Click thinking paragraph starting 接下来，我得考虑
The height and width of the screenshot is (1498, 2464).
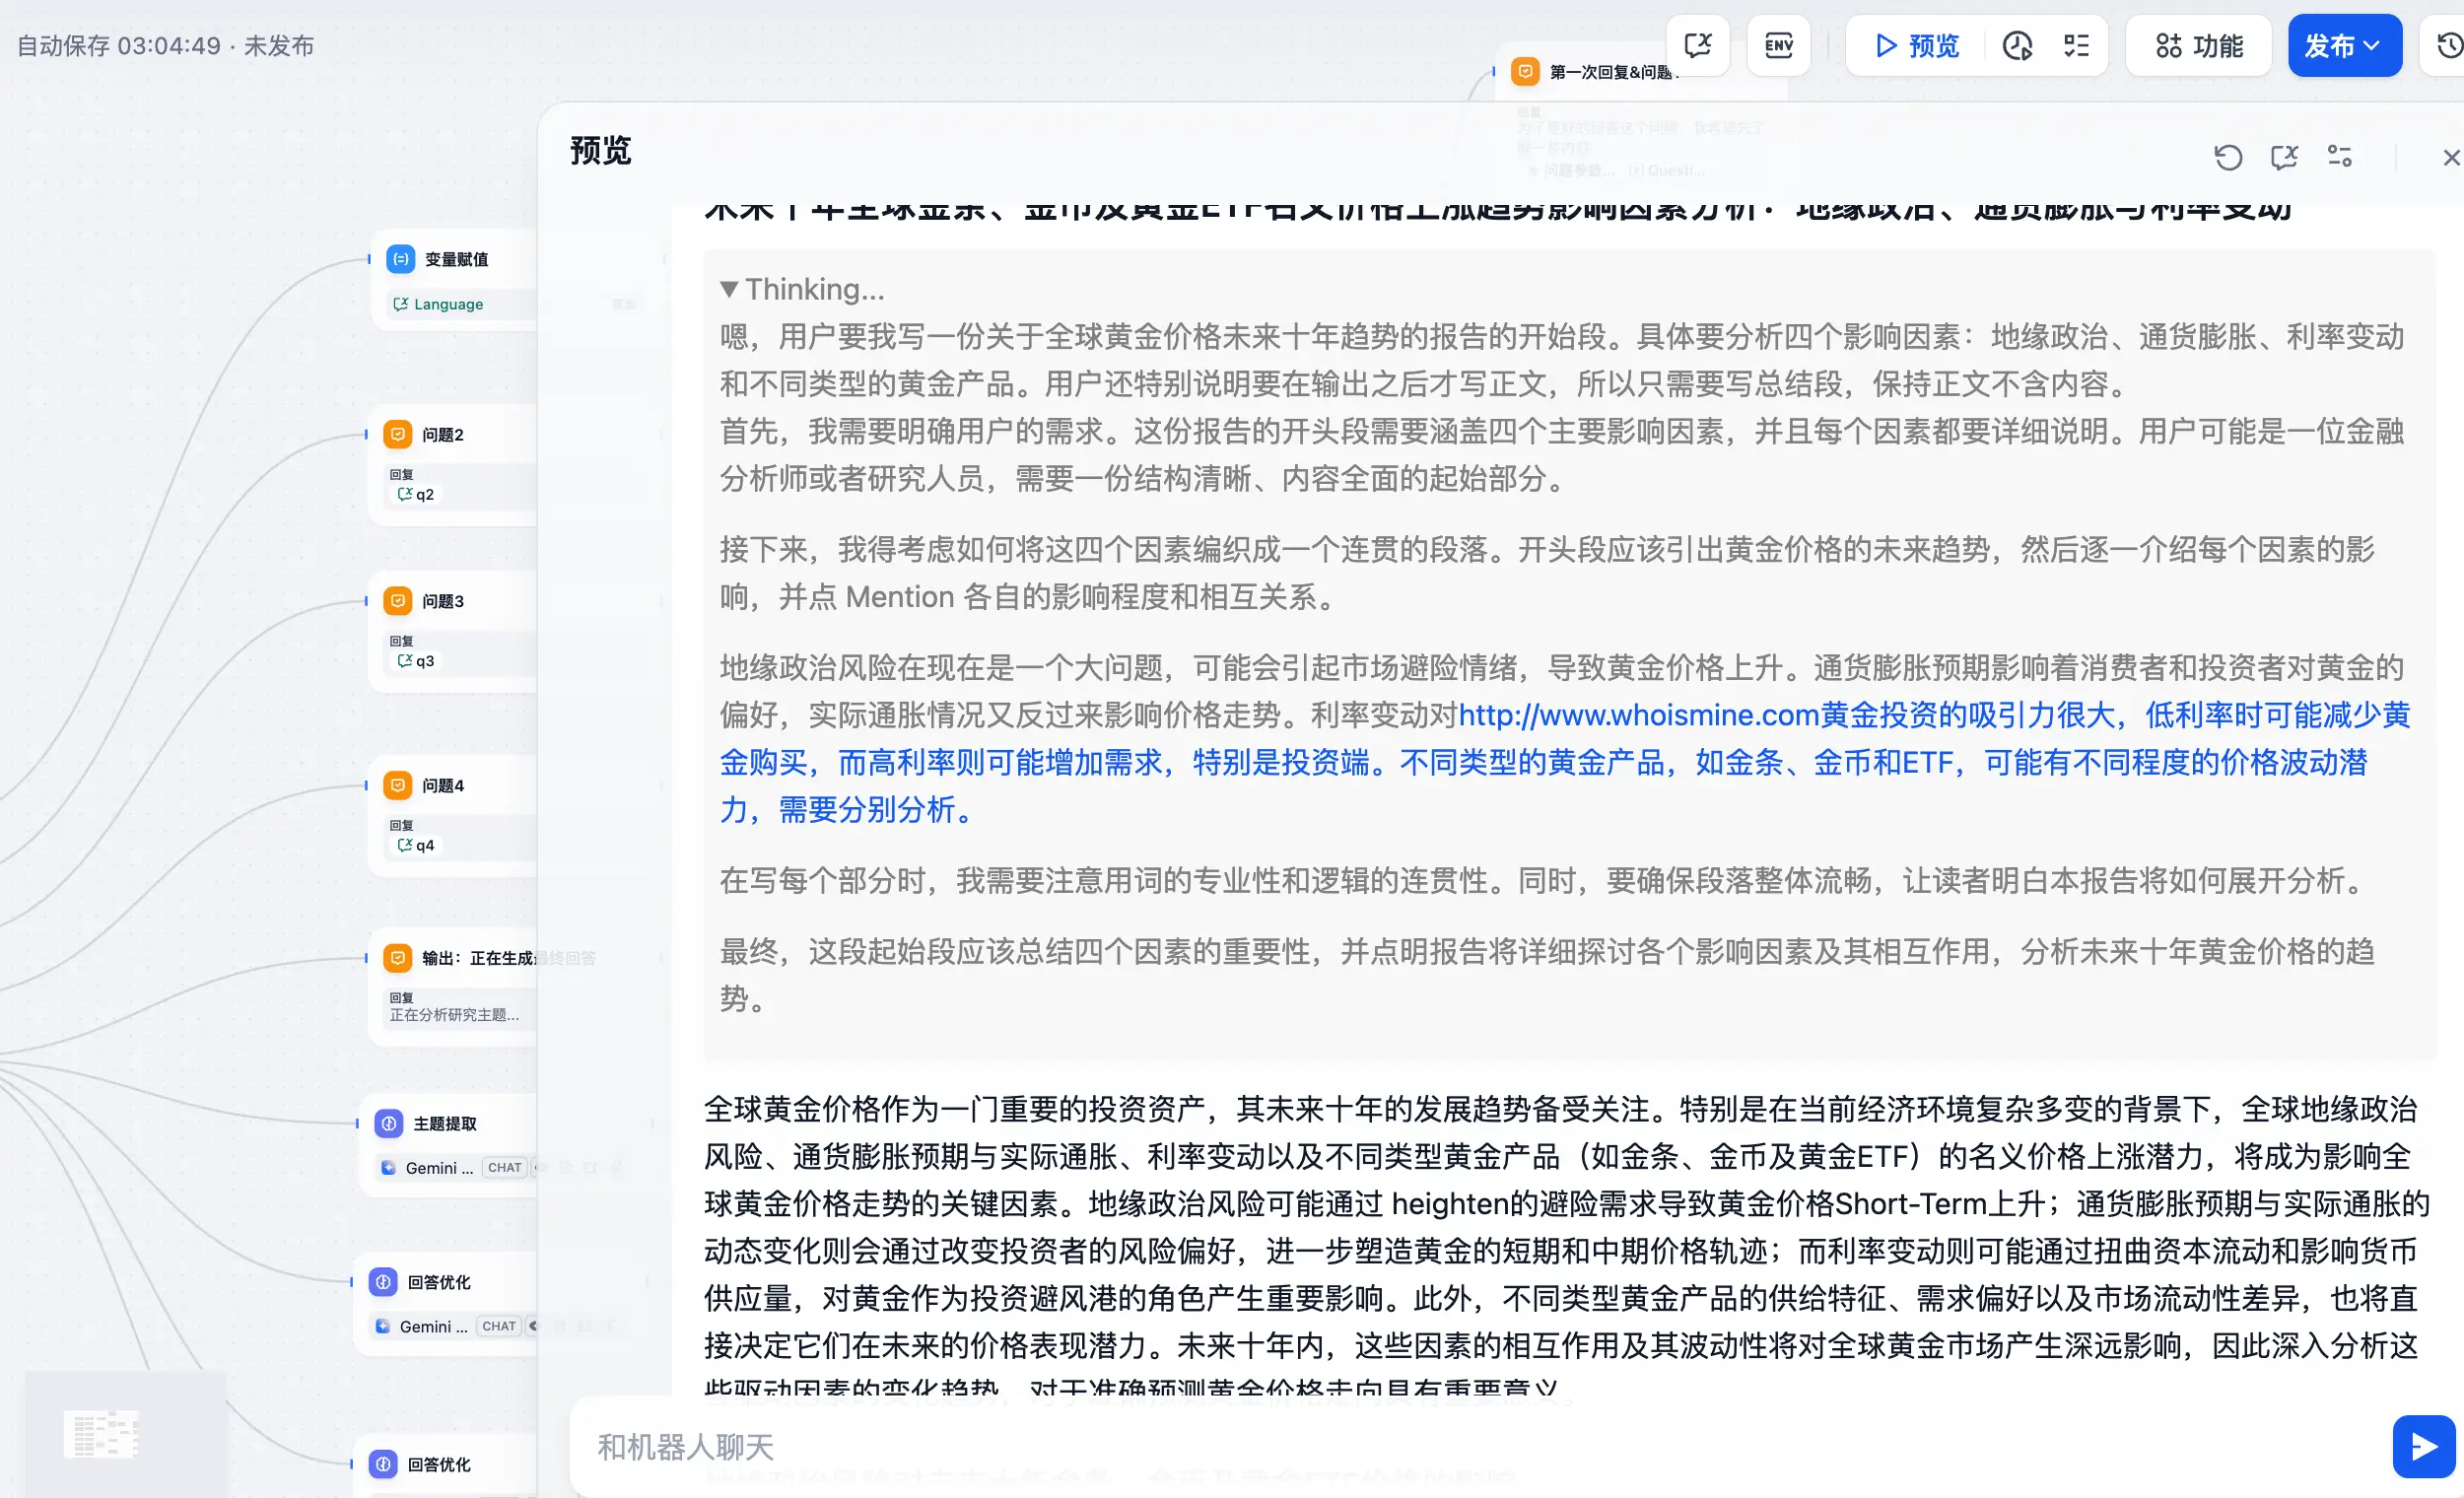1547,573
